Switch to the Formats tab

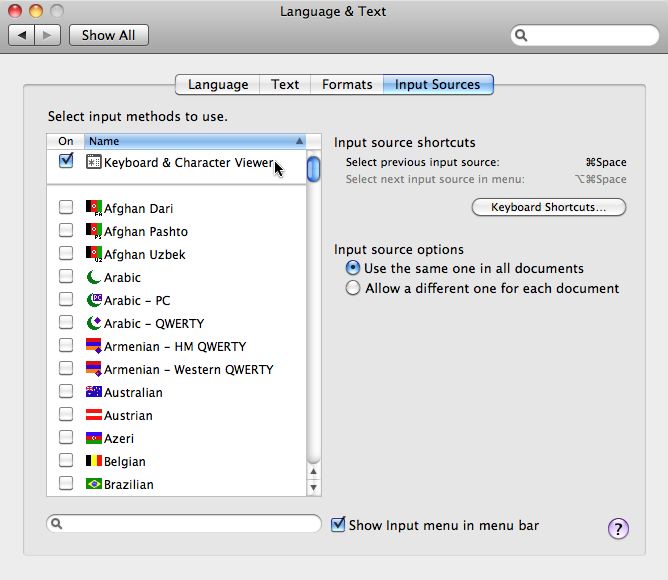pos(347,85)
